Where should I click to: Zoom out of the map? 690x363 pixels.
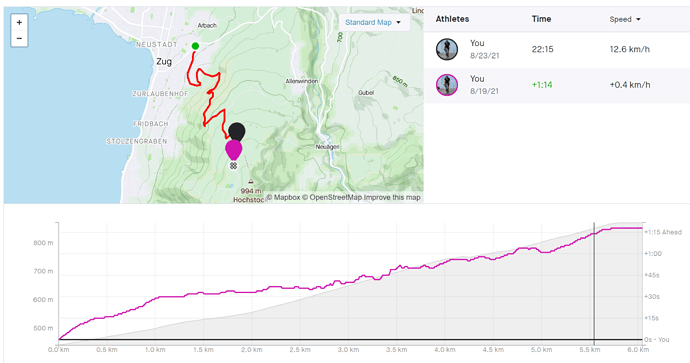pyautogui.click(x=19, y=39)
